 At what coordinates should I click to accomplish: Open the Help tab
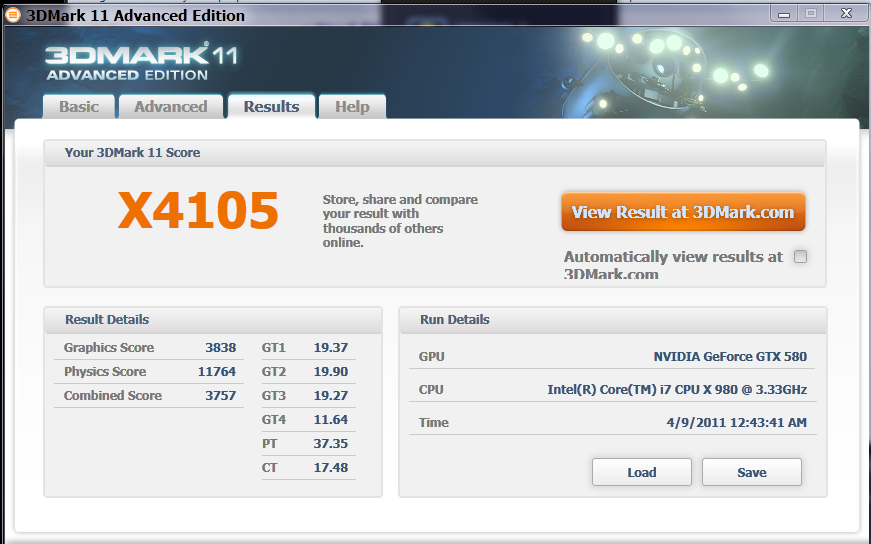[x=352, y=107]
